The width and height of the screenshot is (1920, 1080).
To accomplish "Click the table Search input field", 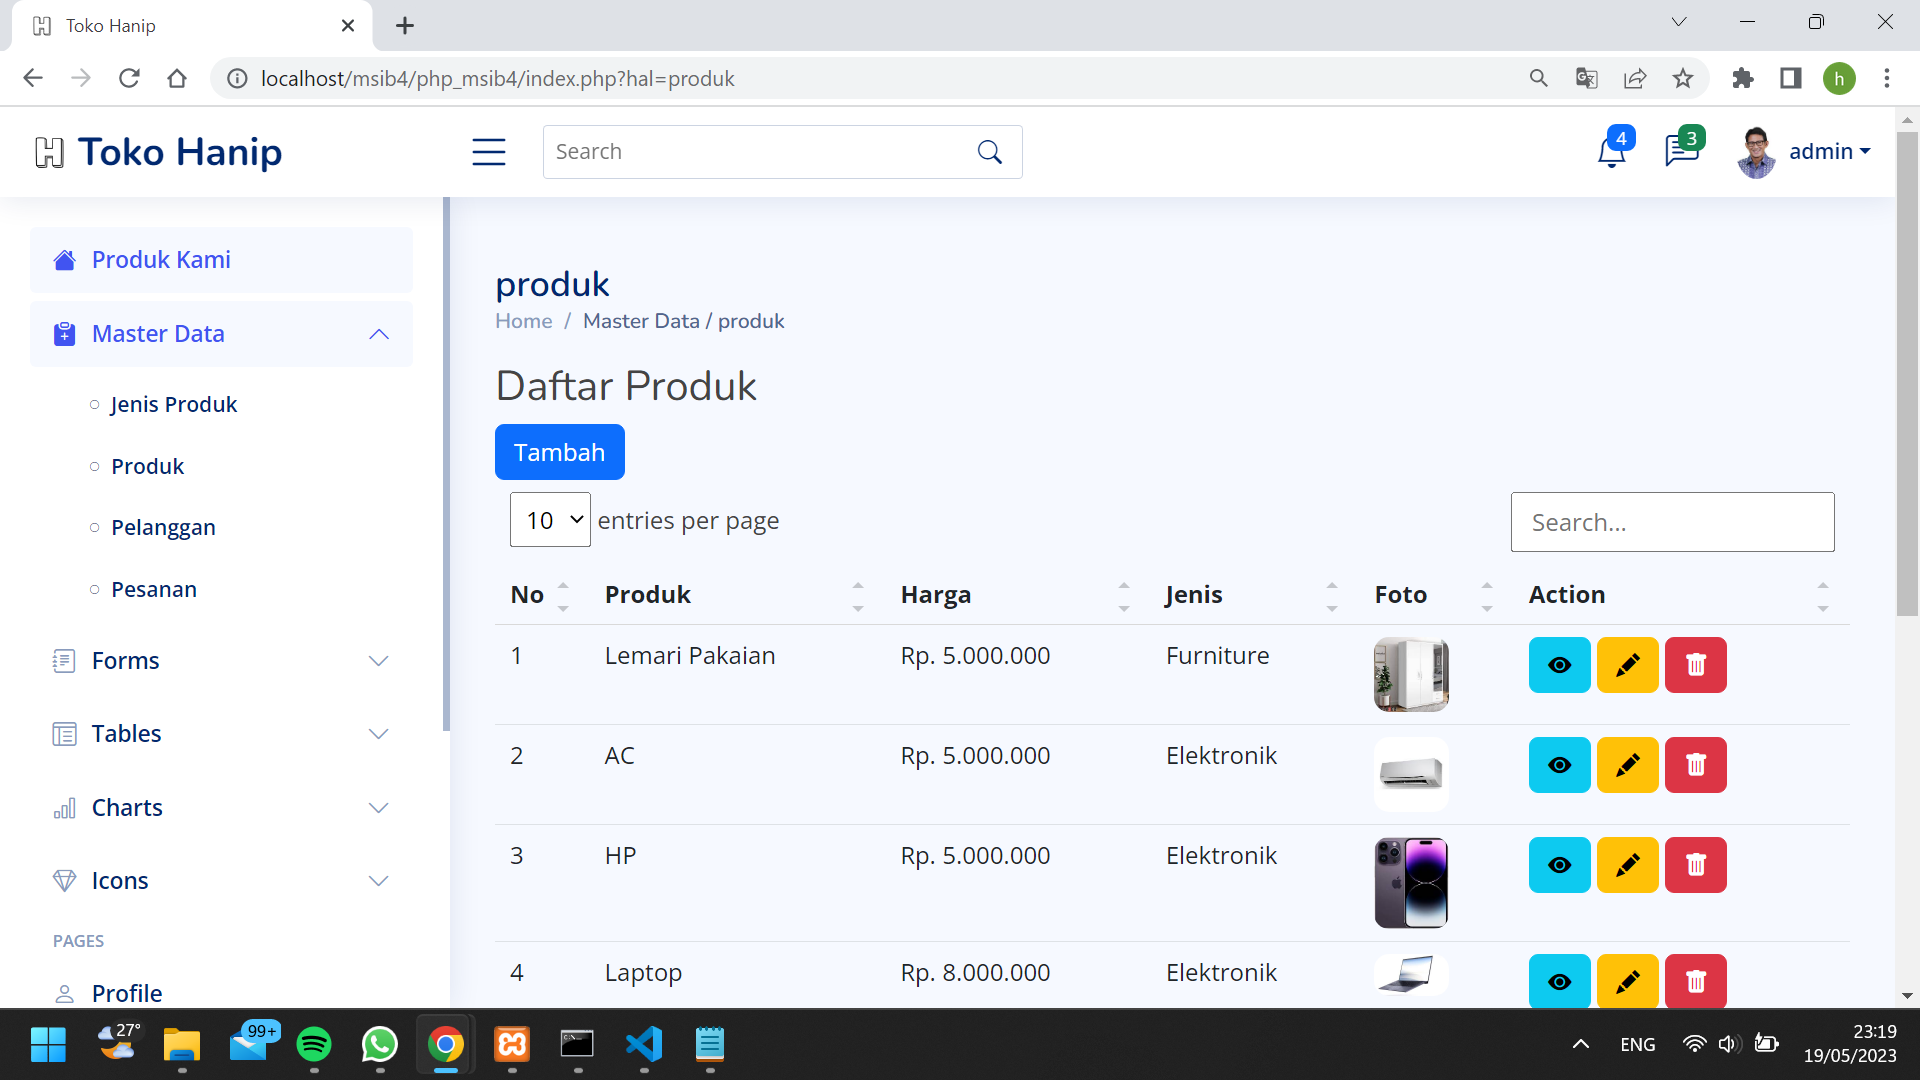I will pos(1672,522).
